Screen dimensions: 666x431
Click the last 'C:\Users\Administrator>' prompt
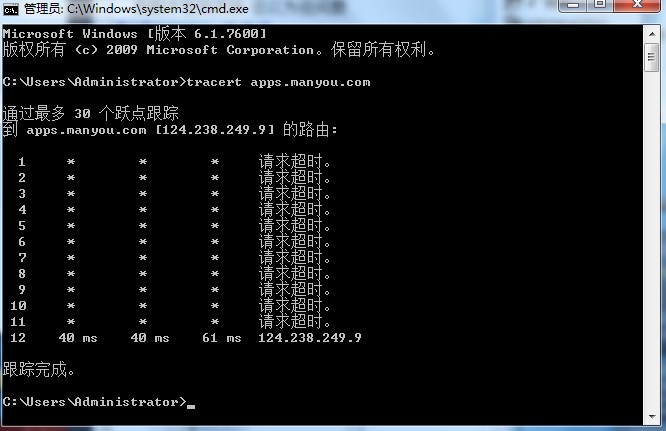(x=94, y=402)
